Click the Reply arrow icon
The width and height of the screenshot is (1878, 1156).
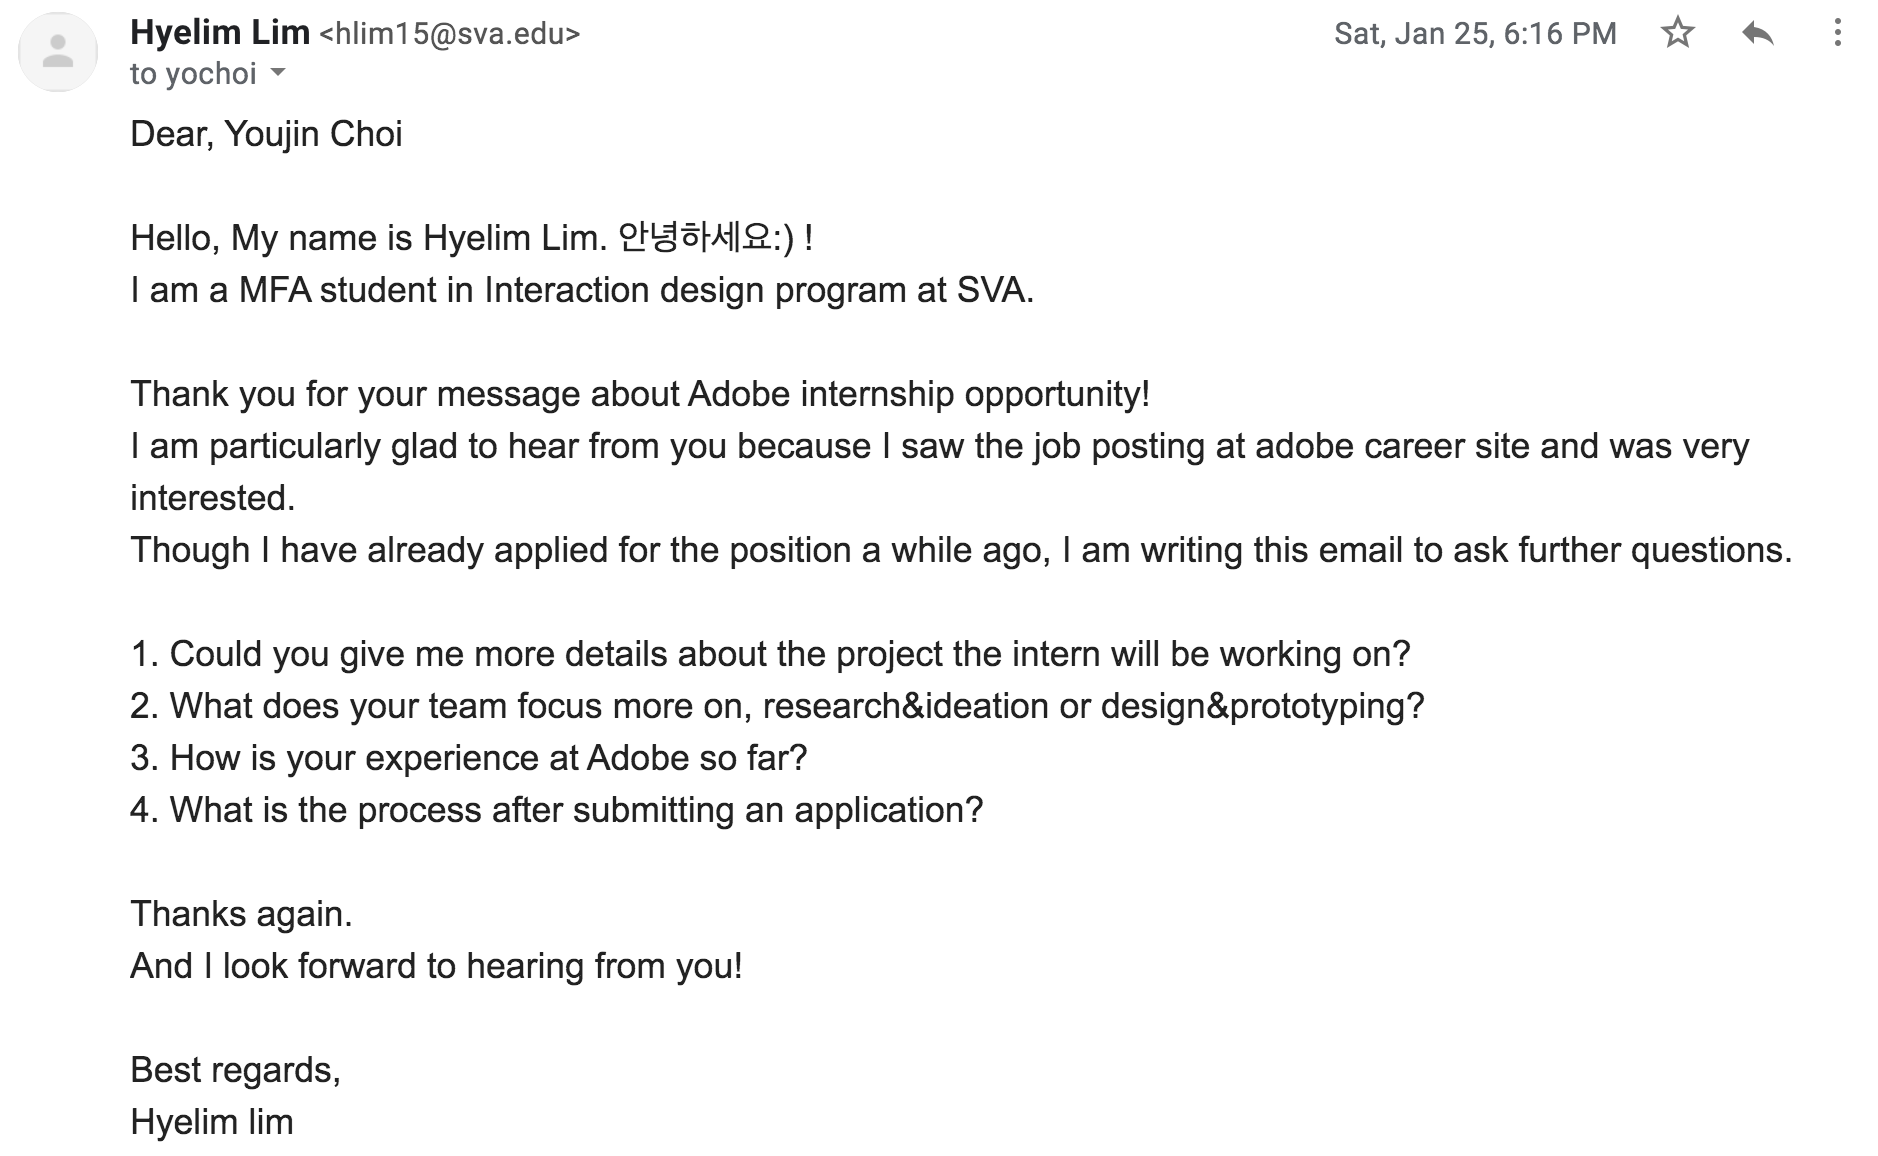pyautogui.click(x=1757, y=34)
